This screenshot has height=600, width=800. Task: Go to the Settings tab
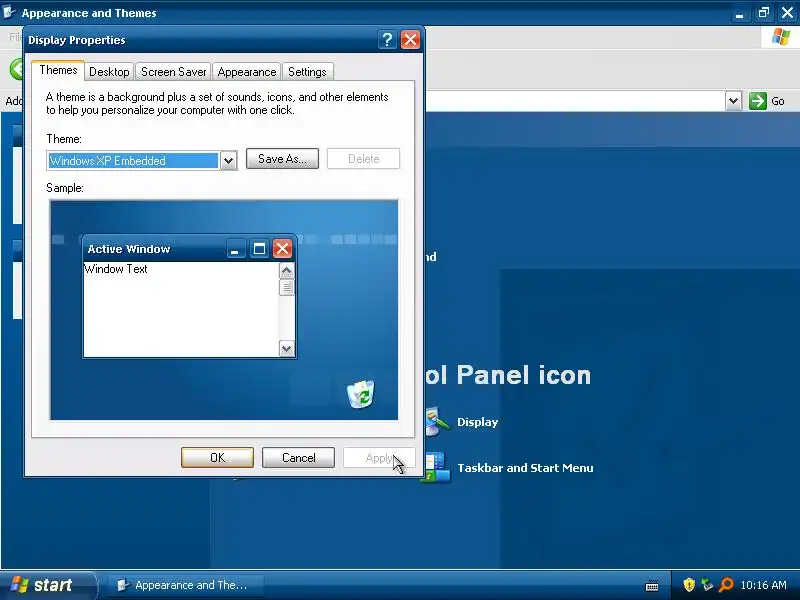coord(307,72)
